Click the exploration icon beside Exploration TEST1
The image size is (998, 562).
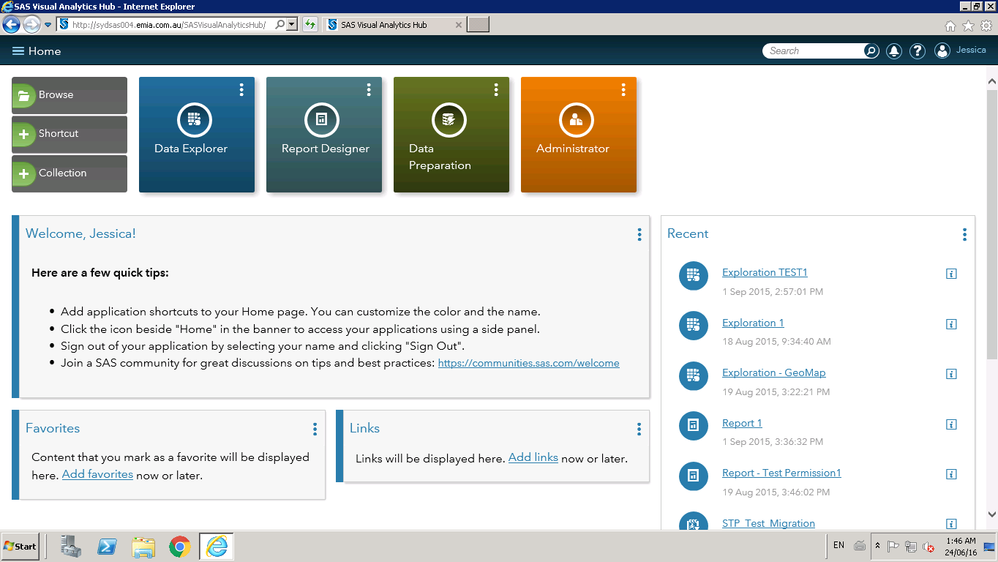click(x=693, y=276)
